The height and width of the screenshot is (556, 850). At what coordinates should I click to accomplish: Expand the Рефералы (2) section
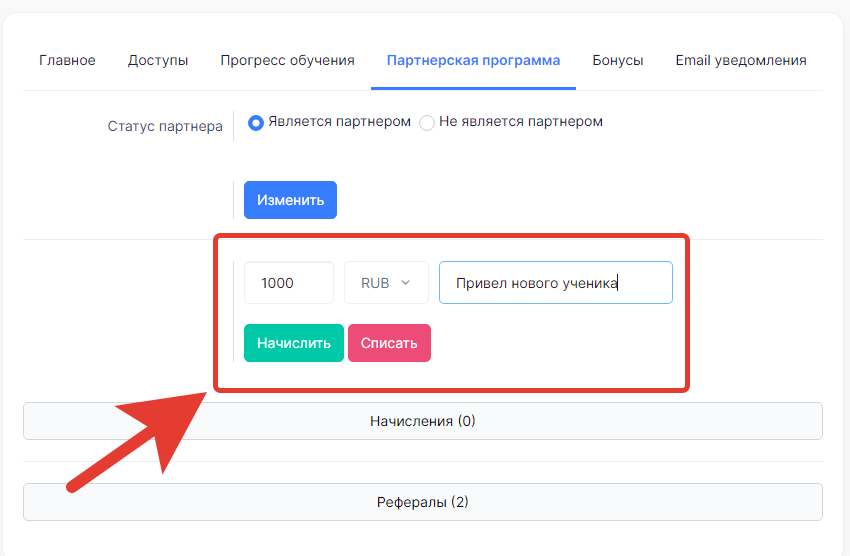[x=423, y=502]
